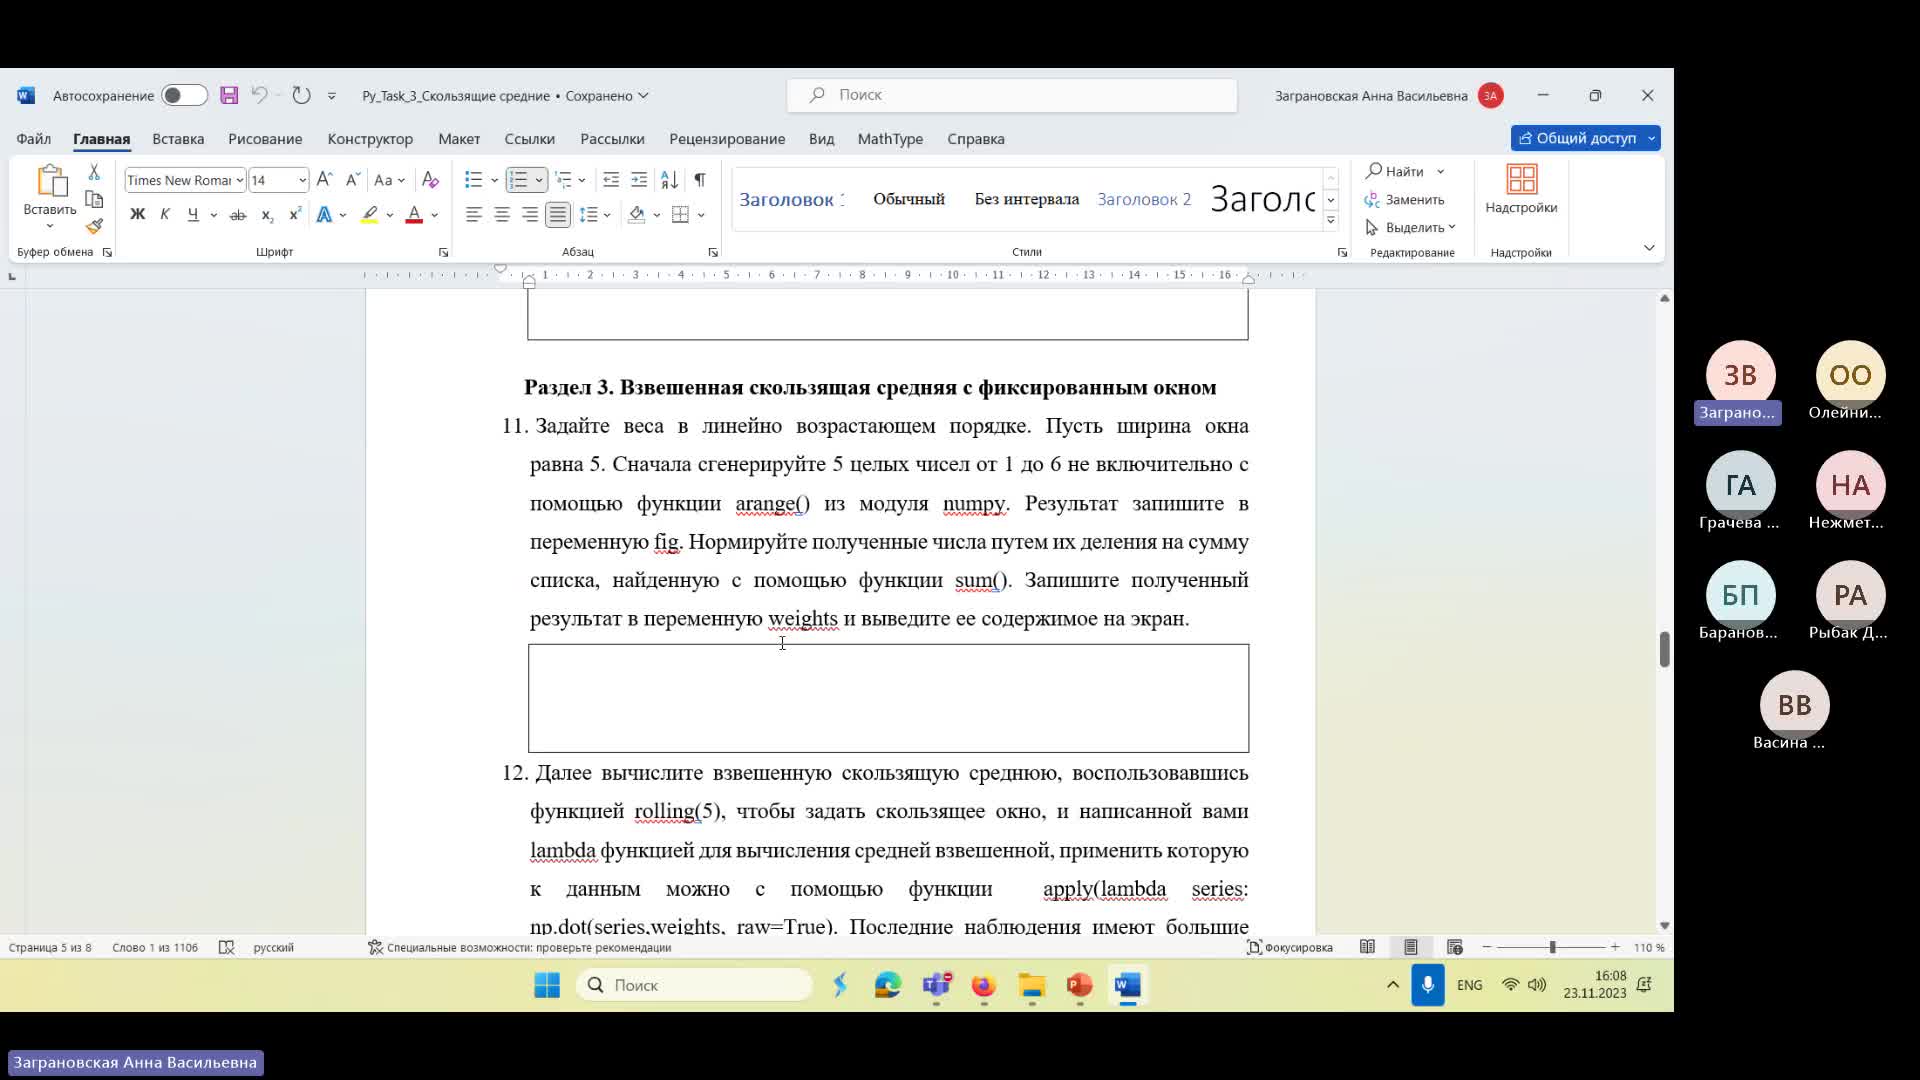
Task: Click the Заменить button
Action: [x=1404, y=199]
